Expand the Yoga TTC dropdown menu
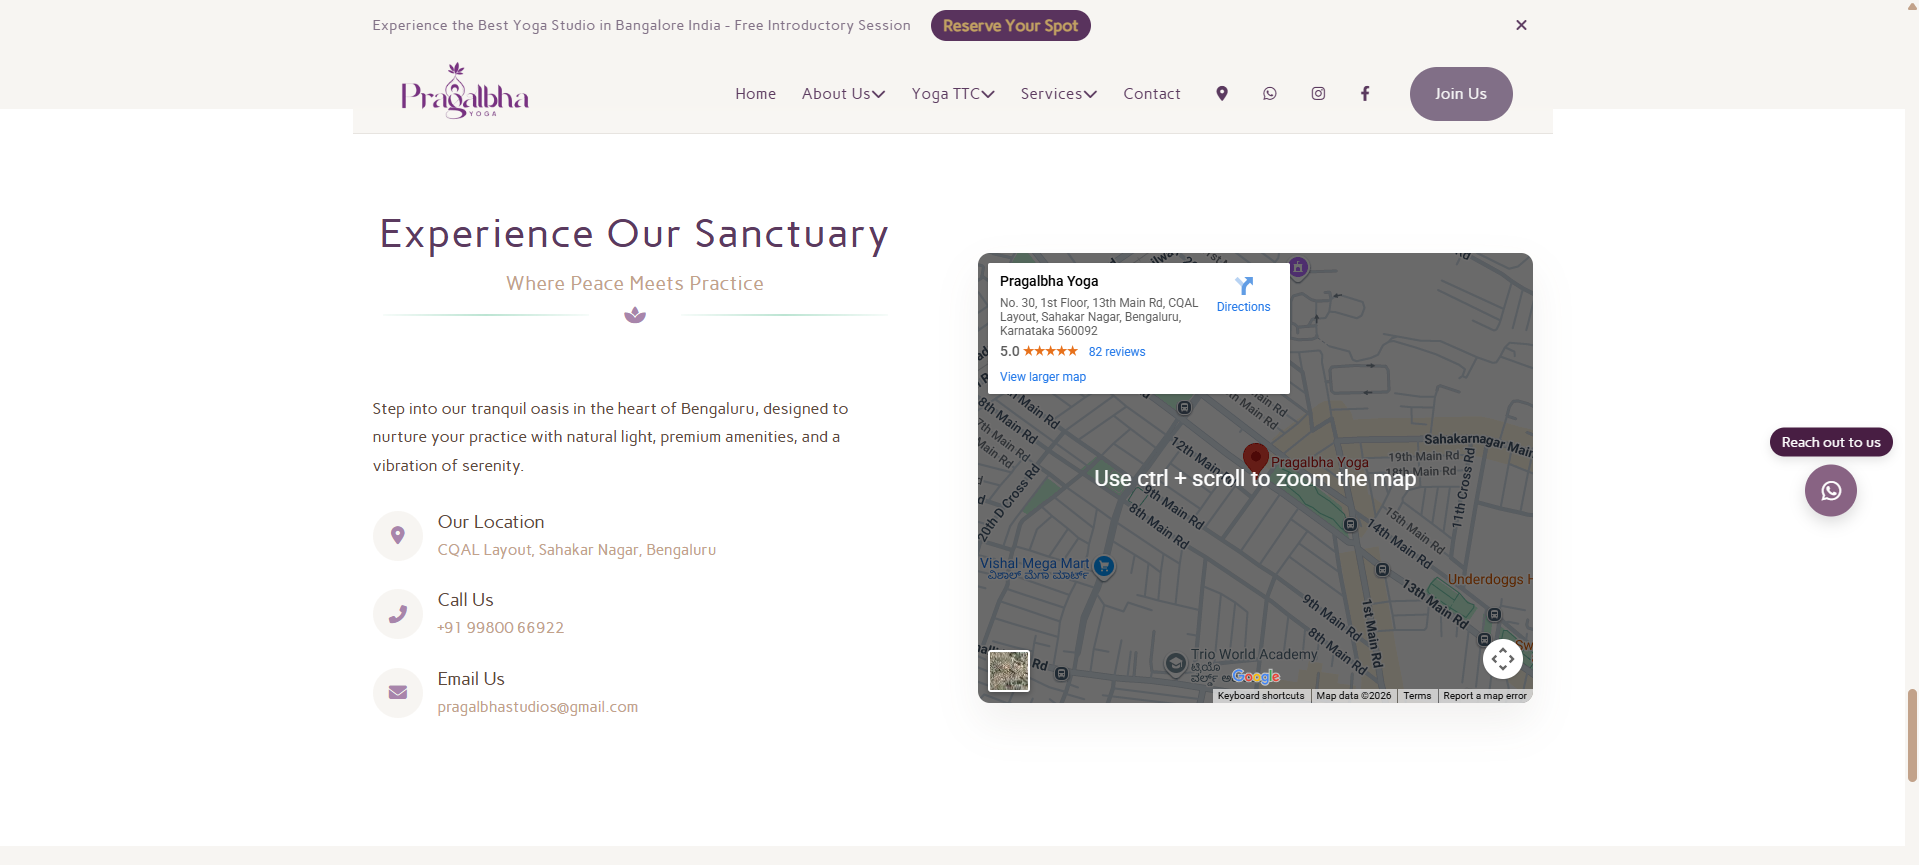This screenshot has height=865, width=1919. pyautogui.click(x=953, y=93)
